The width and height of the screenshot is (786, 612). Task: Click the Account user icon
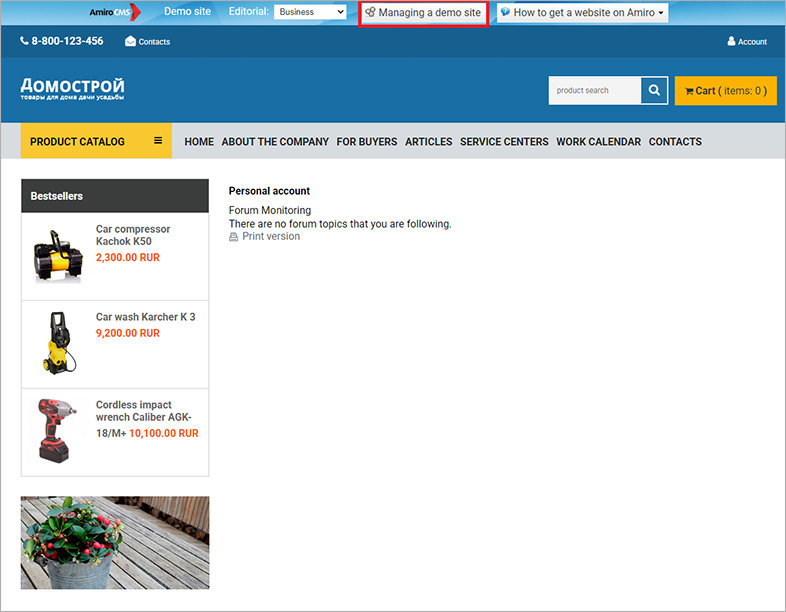[731, 41]
